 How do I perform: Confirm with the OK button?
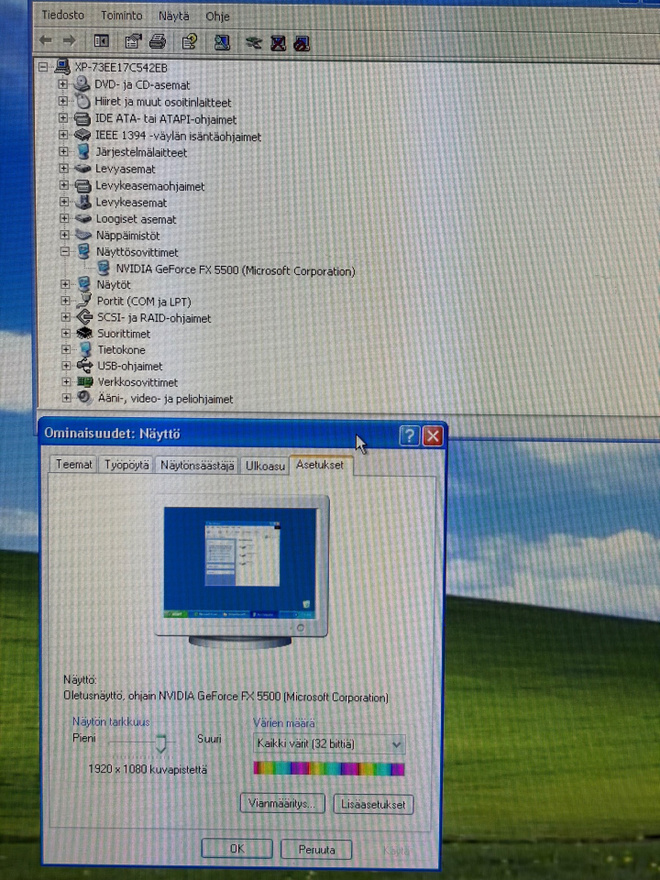237,849
